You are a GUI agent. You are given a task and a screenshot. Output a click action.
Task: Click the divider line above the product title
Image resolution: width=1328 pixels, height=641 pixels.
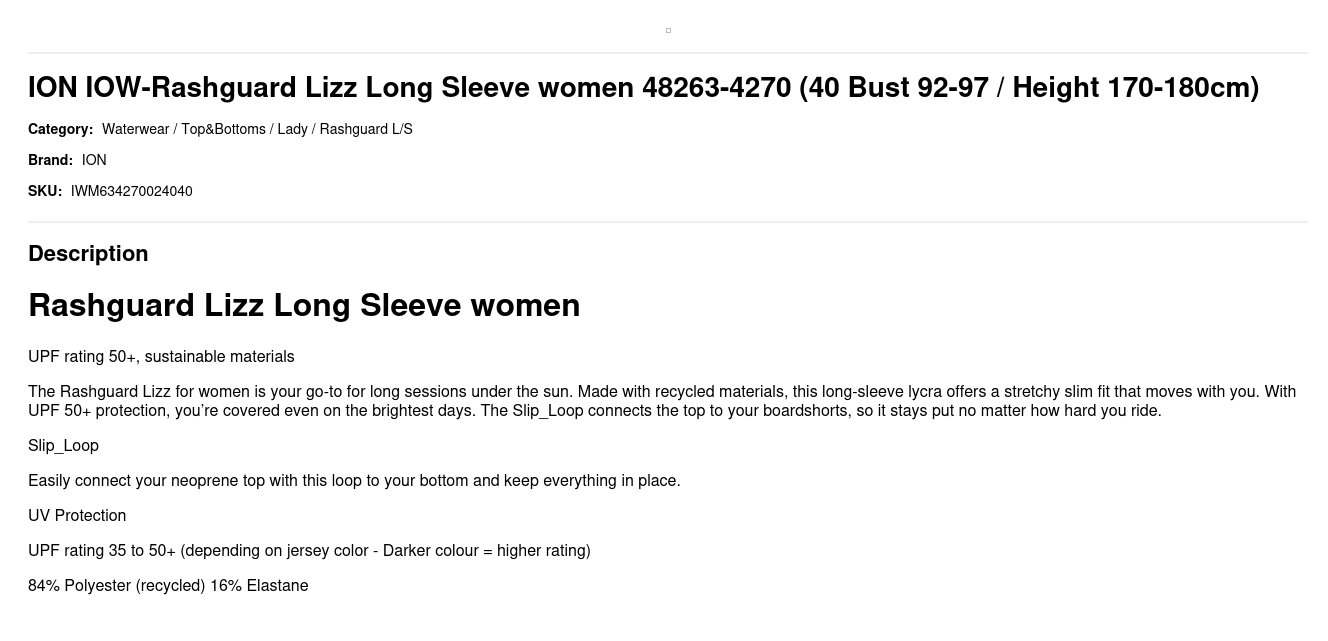tap(668, 53)
